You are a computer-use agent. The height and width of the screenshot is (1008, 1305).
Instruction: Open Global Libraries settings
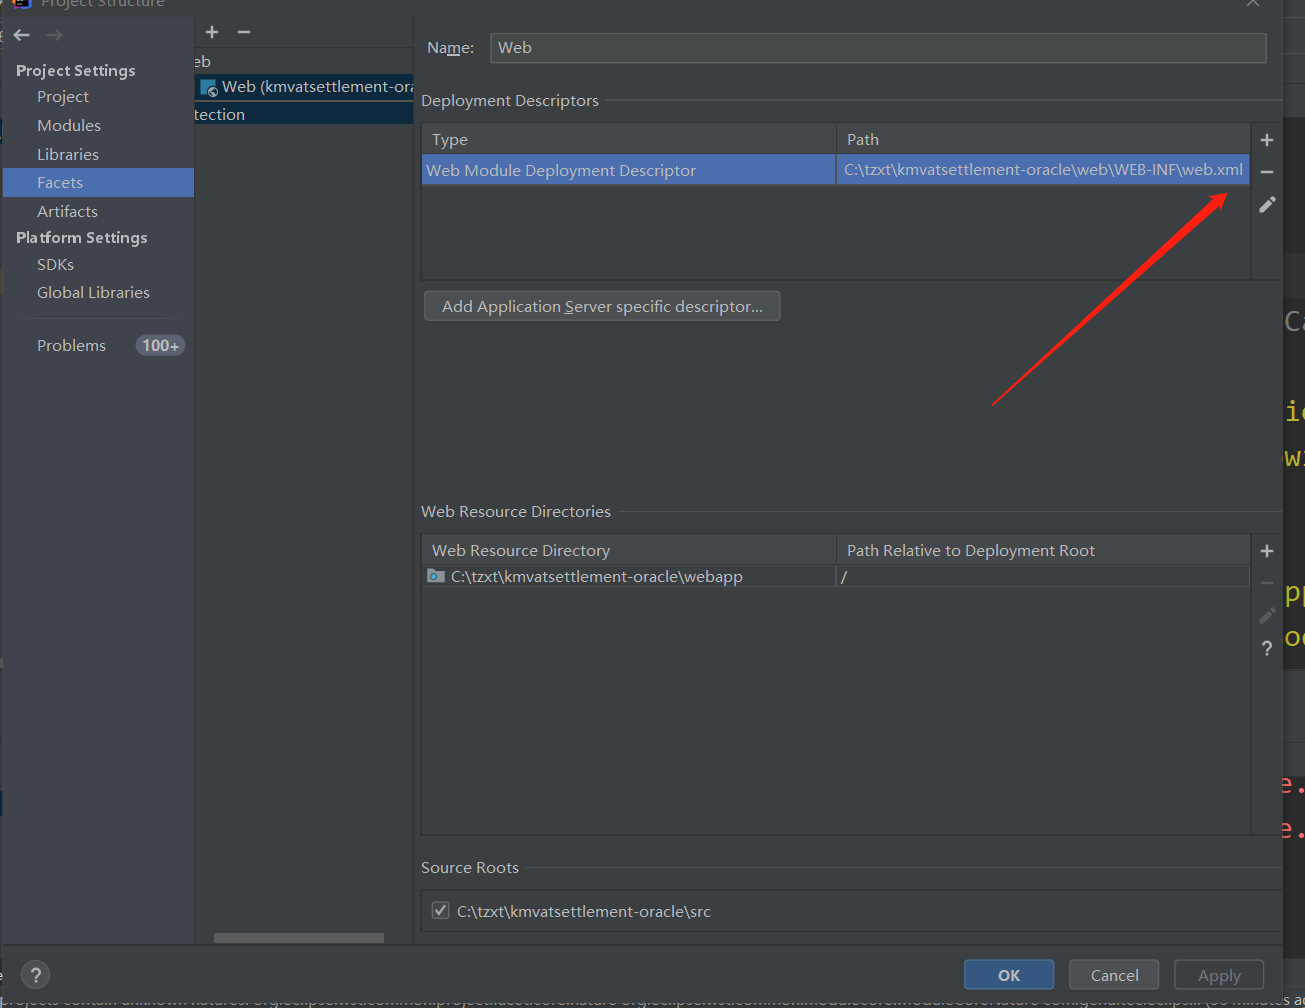click(x=93, y=293)
